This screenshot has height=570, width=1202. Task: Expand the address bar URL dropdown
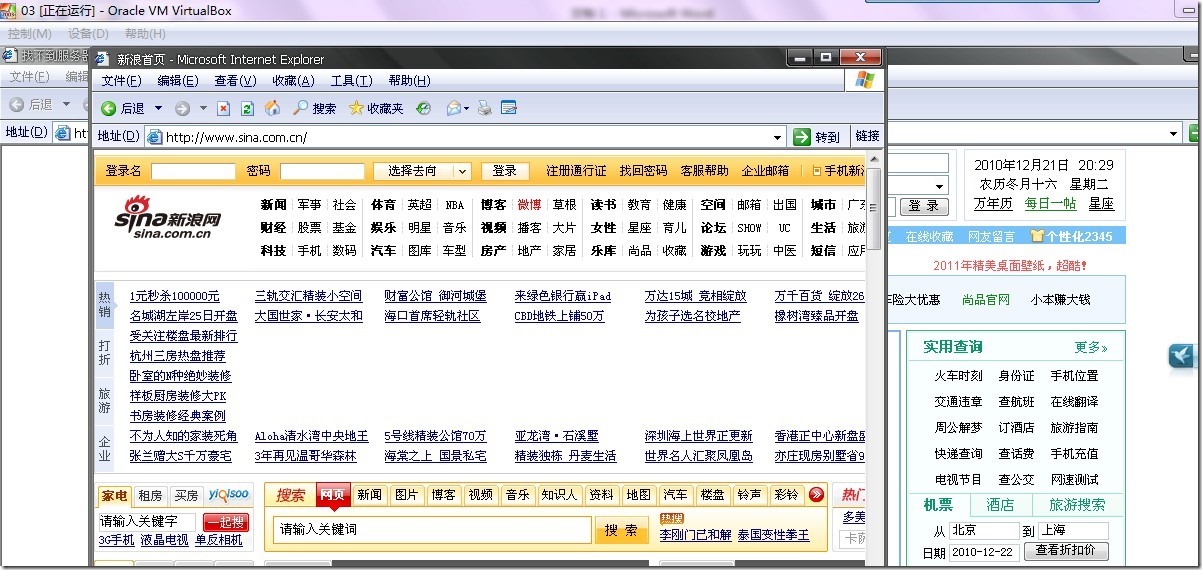[778, 137]
